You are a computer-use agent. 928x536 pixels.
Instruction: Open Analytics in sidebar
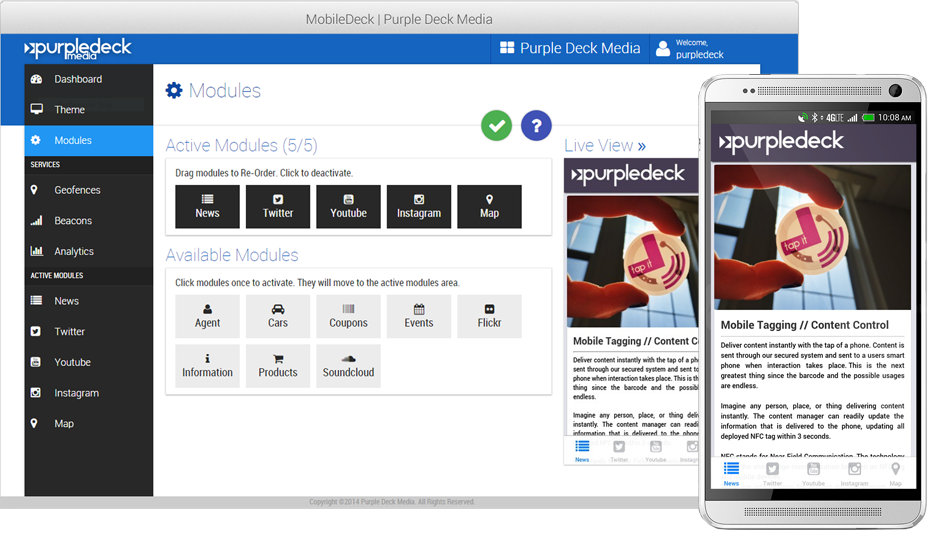(89, 251)
